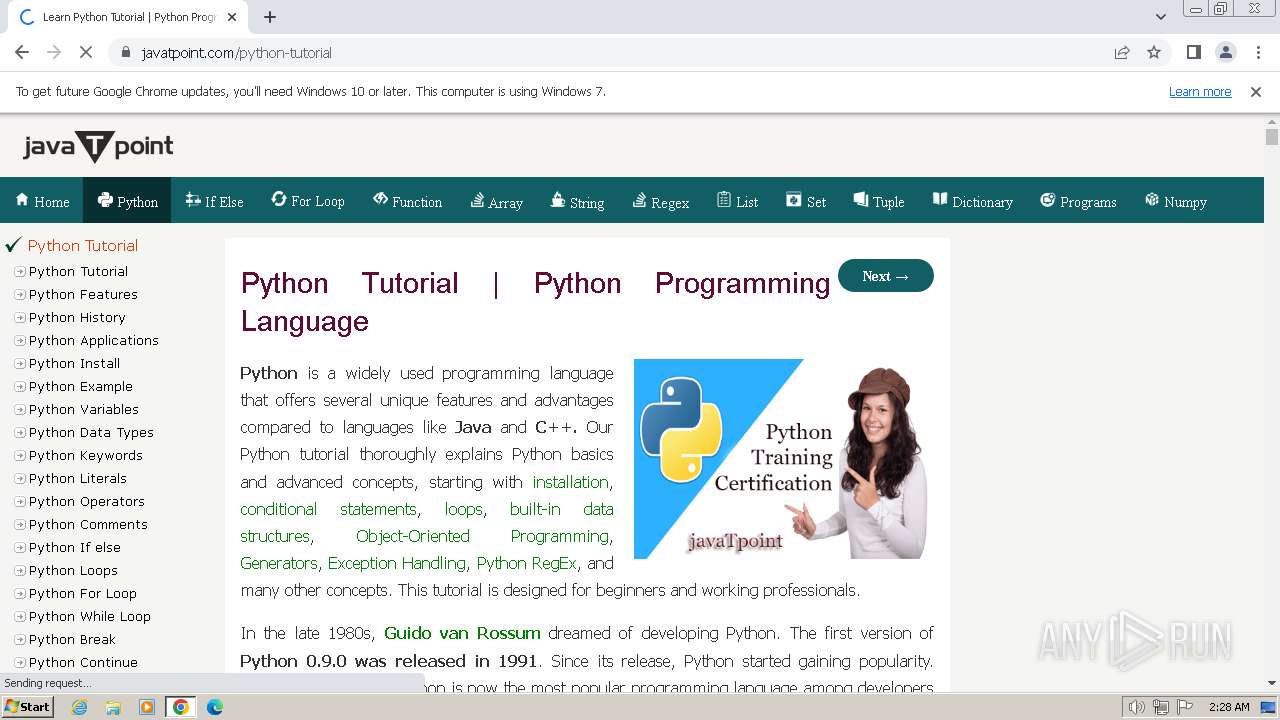Open Python While Loop in the sidebar
1280x720 pixels.
pos(90,617)
